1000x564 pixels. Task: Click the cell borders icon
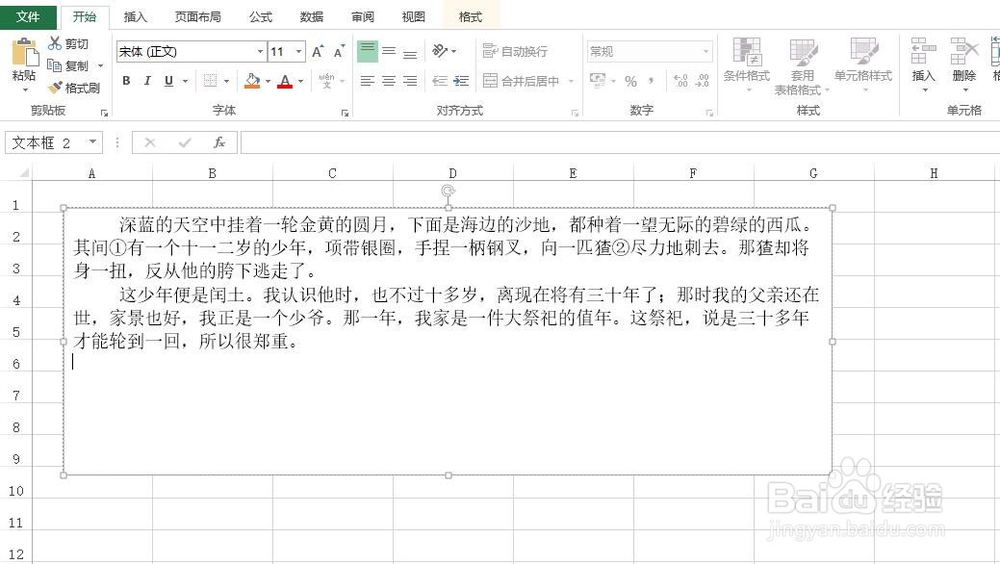pyautogui.click(x=210, y=80)
